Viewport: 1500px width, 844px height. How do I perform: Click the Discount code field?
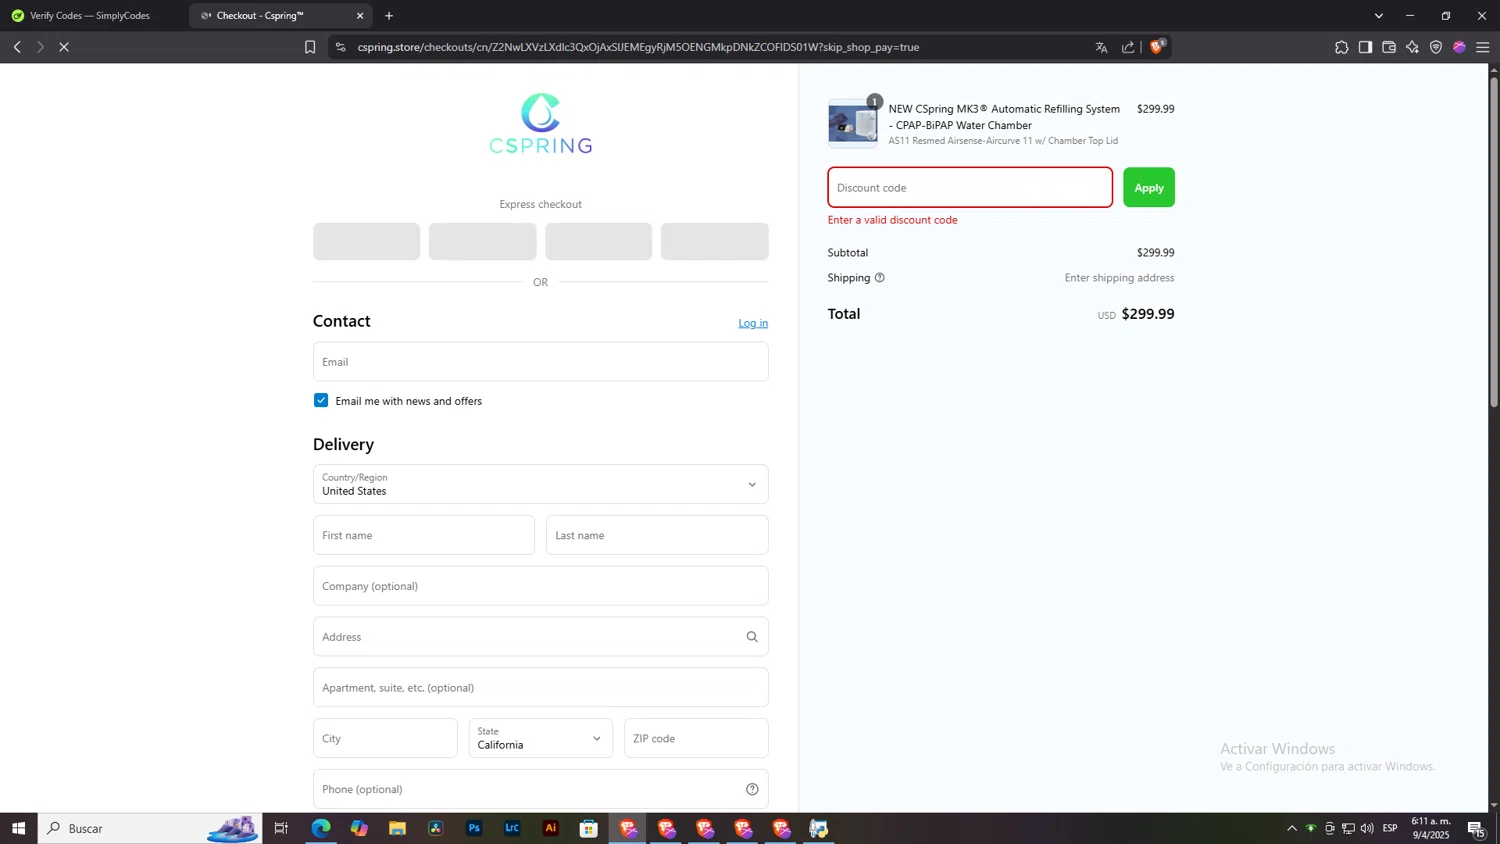coord(970,188)
